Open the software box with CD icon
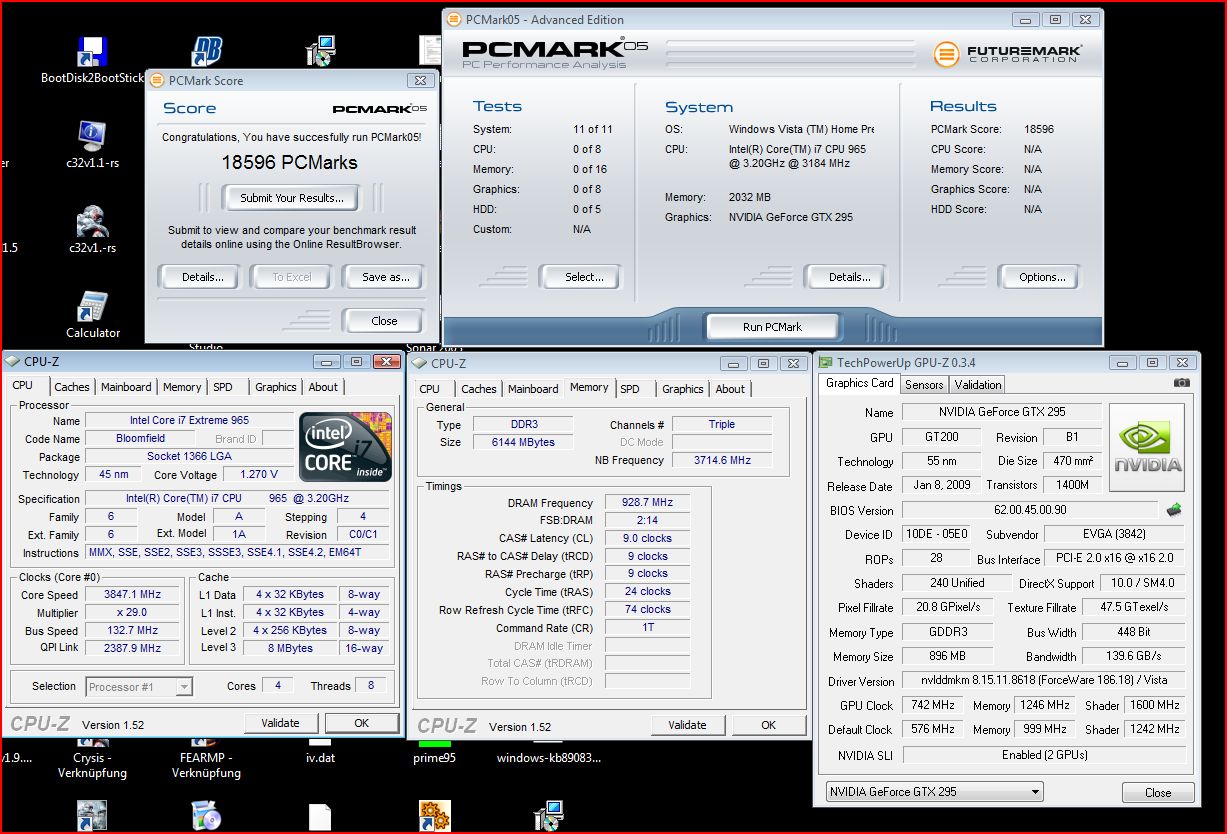This screenshot has width=1227, height=834. 206,816
